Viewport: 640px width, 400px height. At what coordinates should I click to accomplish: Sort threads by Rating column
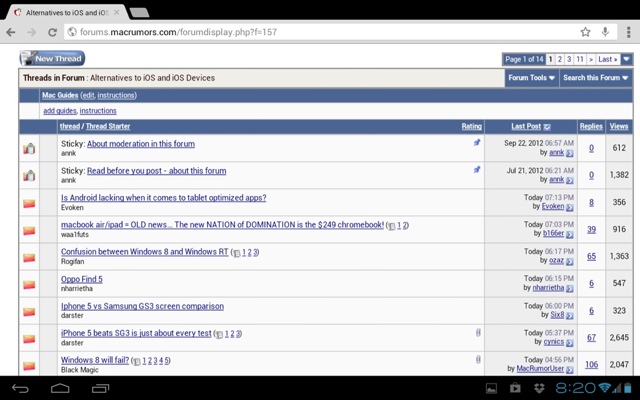click(x=471, y=127)
